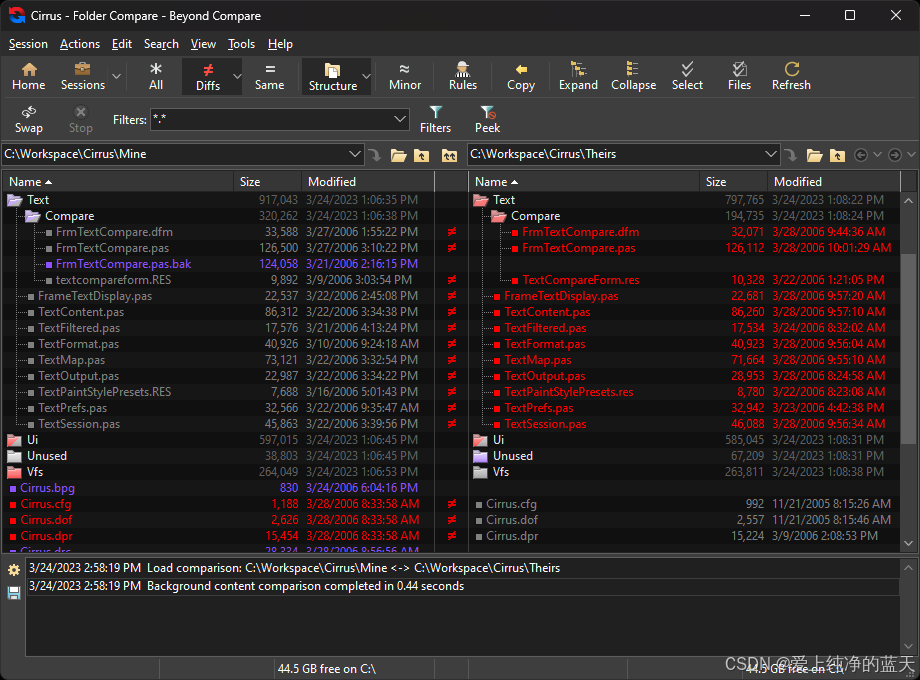Sort left pane by Size column

(x=268, y=182)
